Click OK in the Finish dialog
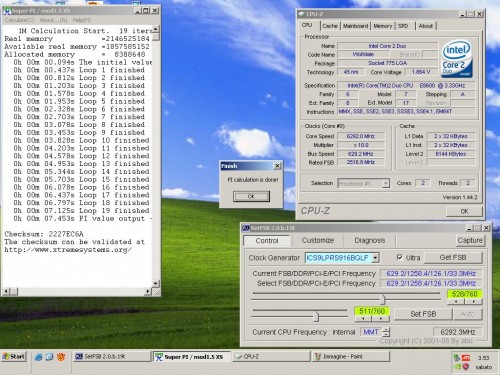Screen dimensions: 500x375 [x=251, y=196]
